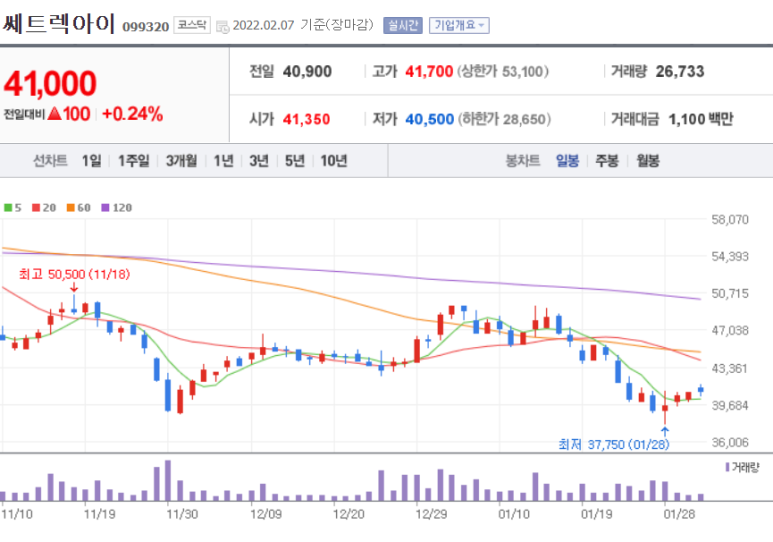Click the +0.24% change rate

[x=132, y=114]
